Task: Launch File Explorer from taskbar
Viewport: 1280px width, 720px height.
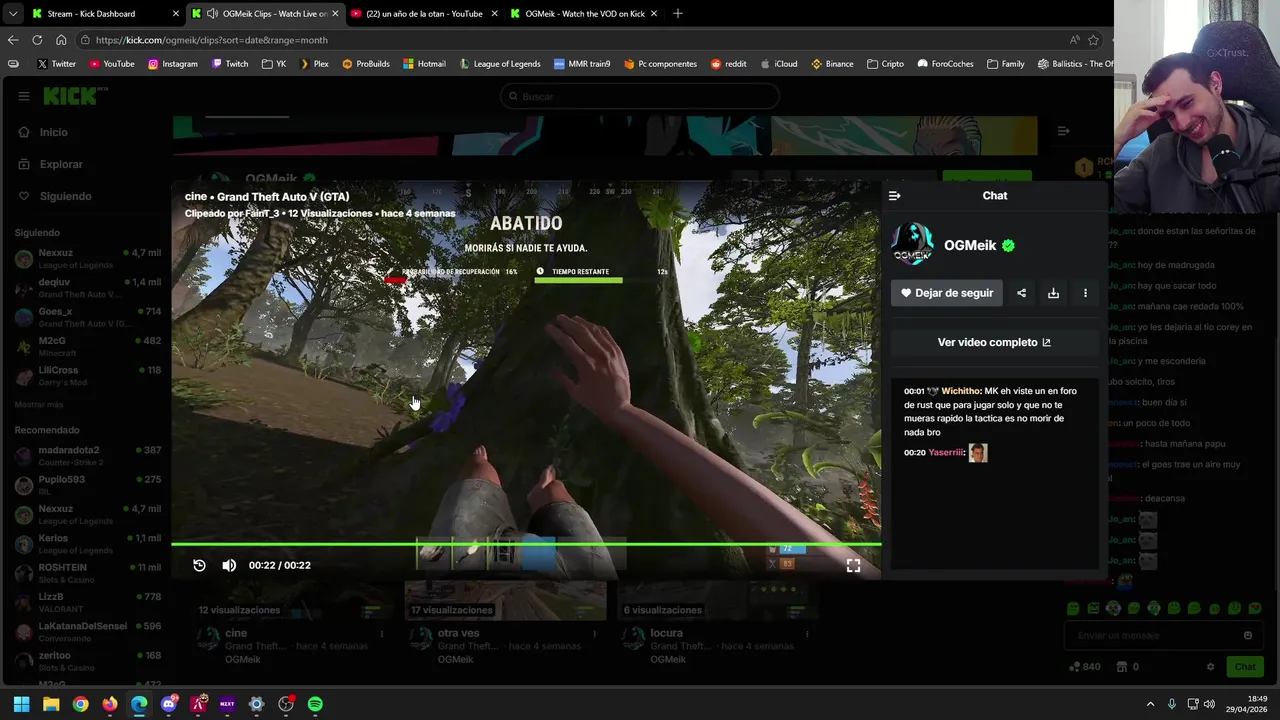Action: coord(51,704)
